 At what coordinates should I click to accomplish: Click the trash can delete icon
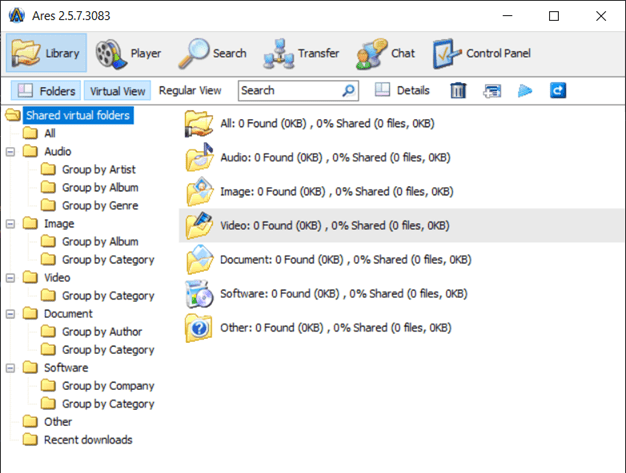pyautogui.click(x=458, y=91)
